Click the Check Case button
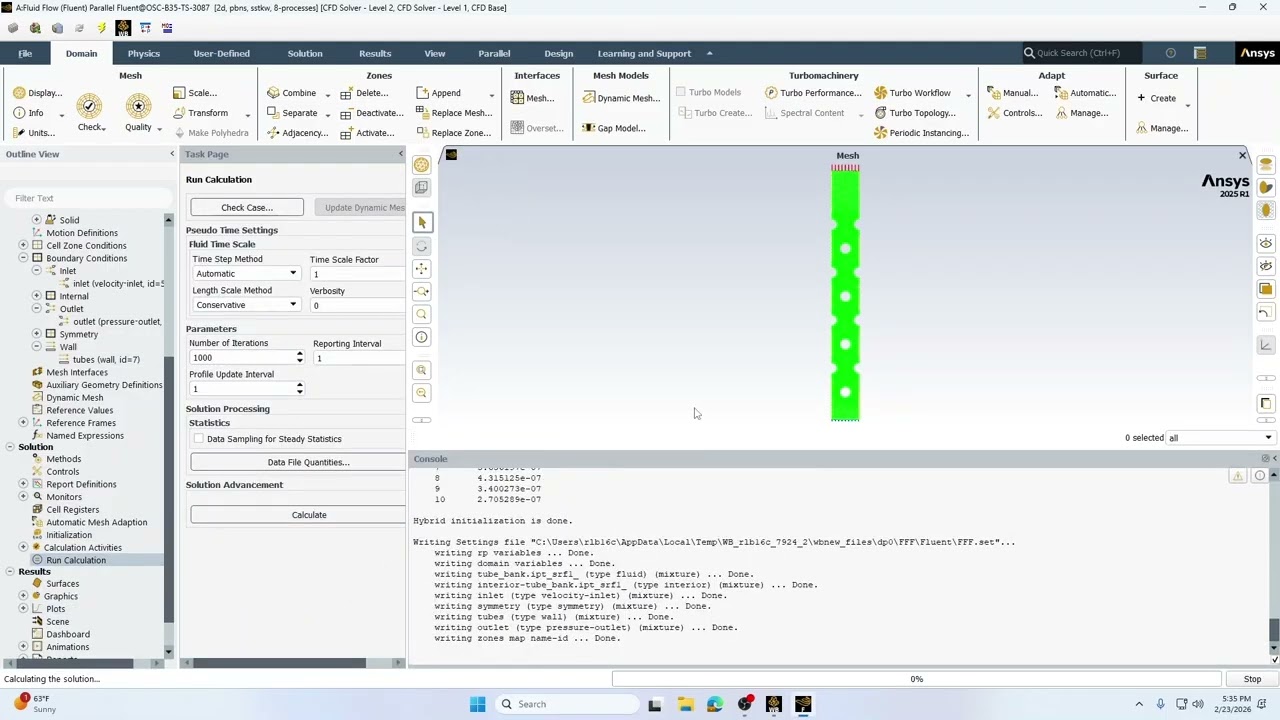1280x720 pixels. tap(247, 207)
